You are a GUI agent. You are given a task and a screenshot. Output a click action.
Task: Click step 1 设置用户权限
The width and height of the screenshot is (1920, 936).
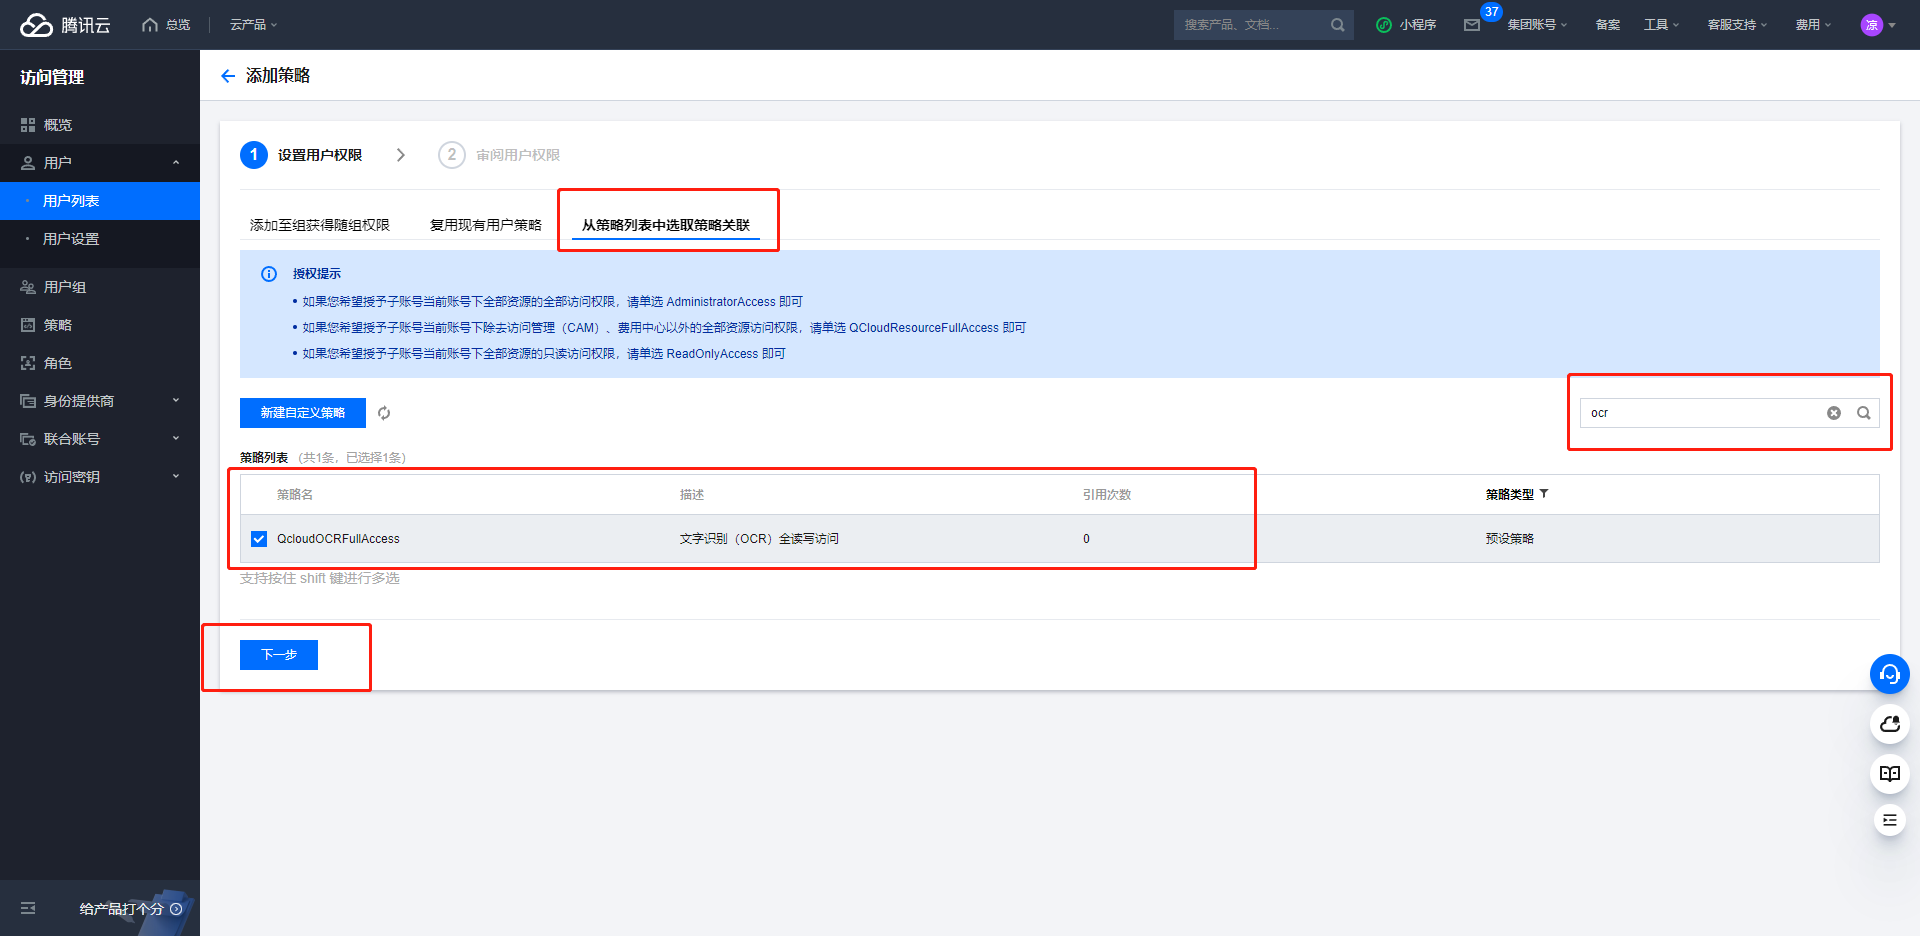302,155
